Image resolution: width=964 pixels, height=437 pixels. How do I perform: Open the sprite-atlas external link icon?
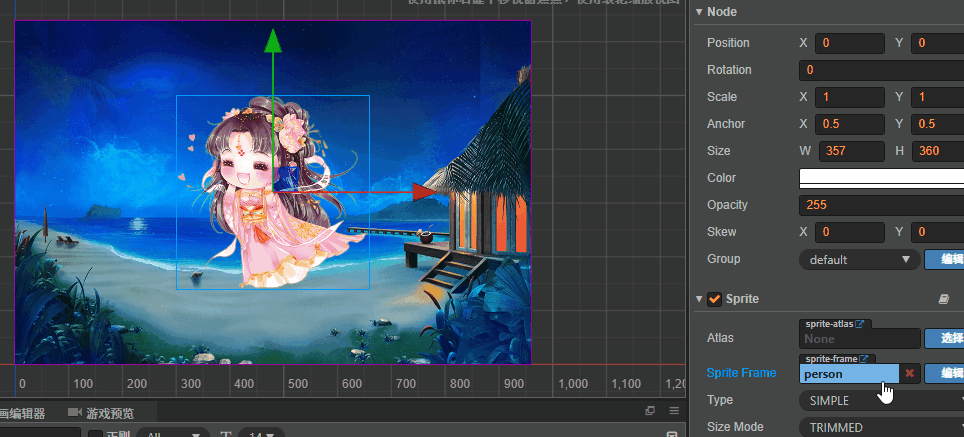pyautogui.click(x=859, y=324)
